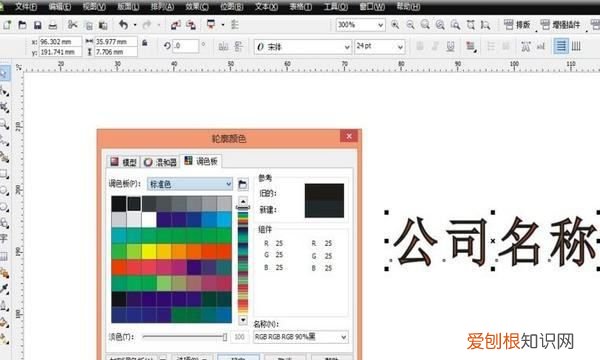Save the document with the floppy disk icon
600x360 pixels.
38,25
